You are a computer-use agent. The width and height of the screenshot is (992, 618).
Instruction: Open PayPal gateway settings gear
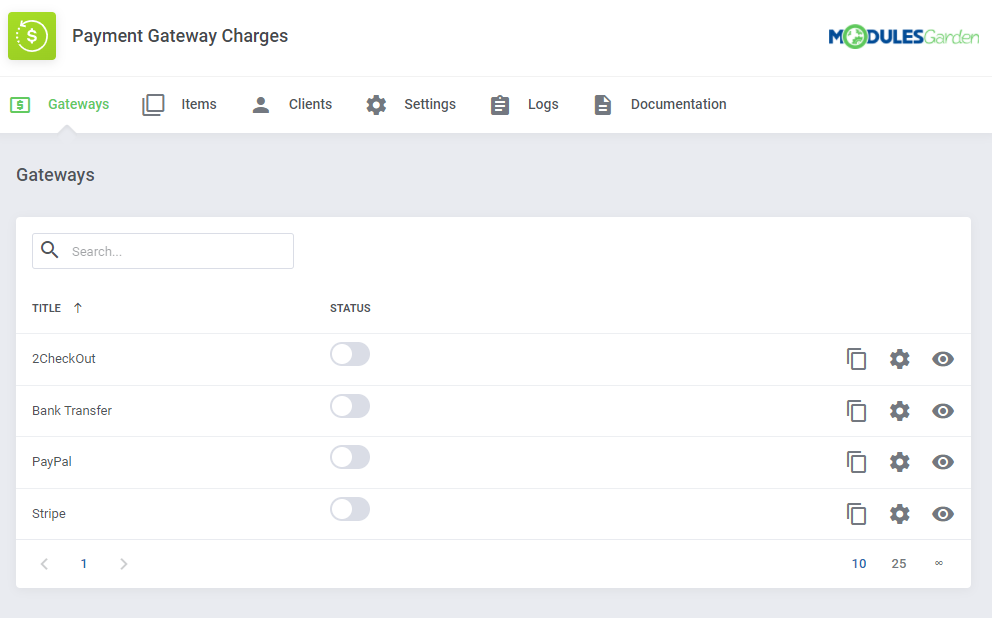899,462
